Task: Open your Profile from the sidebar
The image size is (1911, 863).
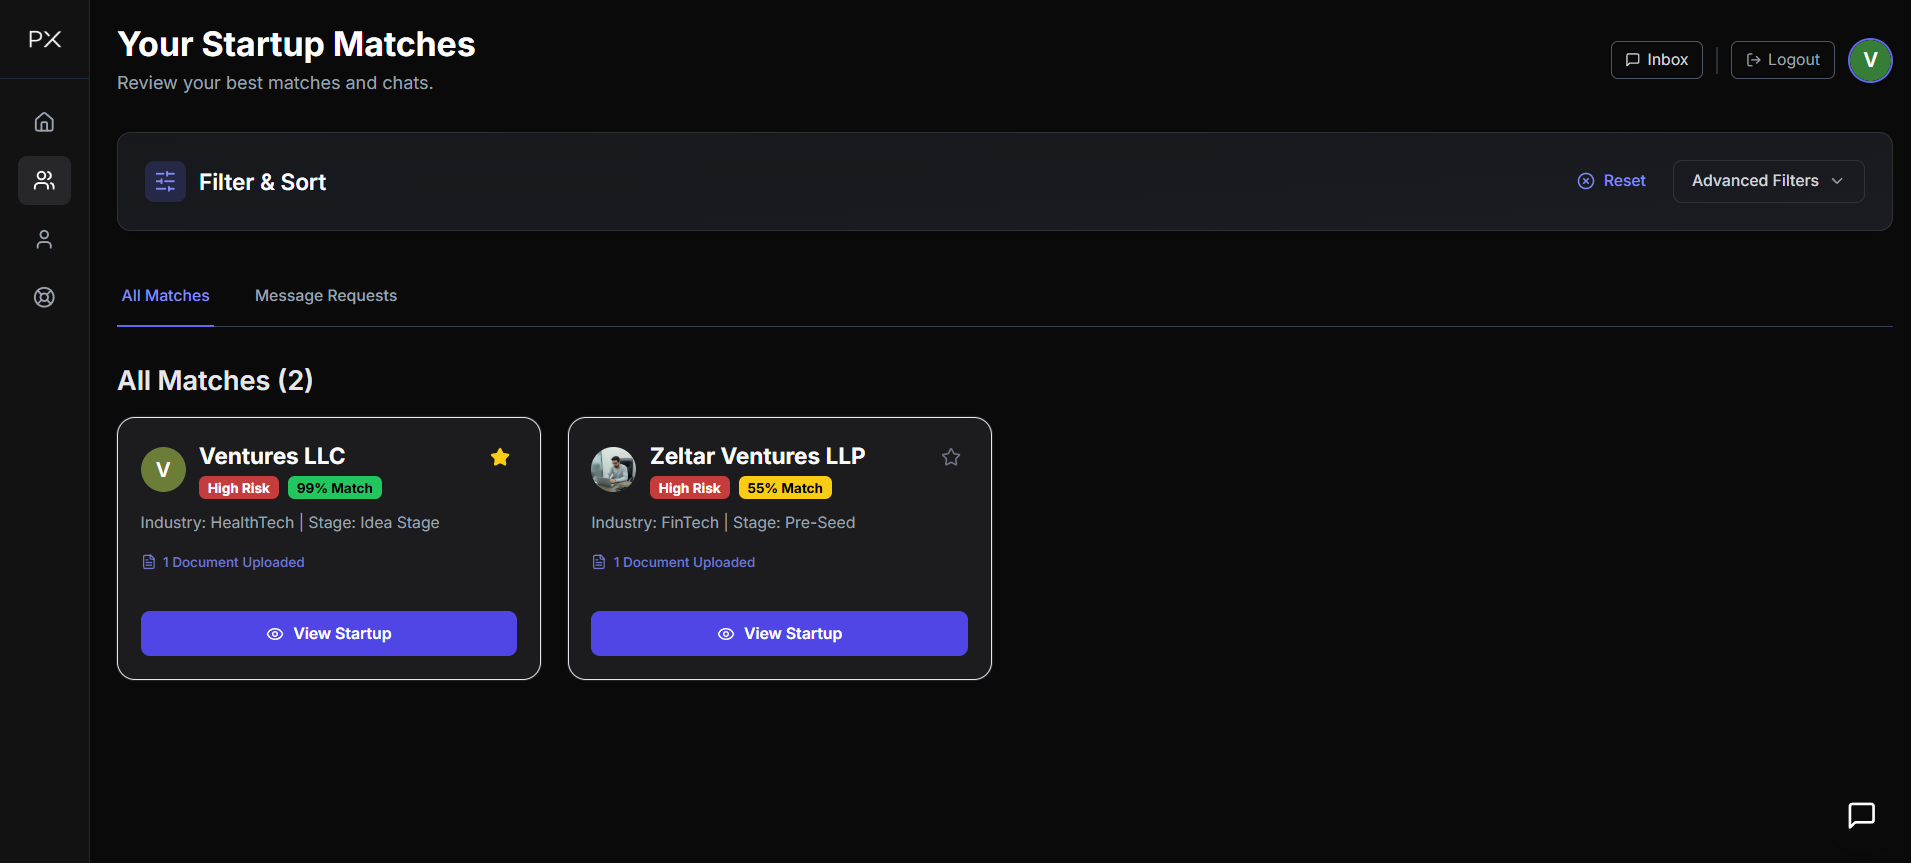Action: point(44,239)
